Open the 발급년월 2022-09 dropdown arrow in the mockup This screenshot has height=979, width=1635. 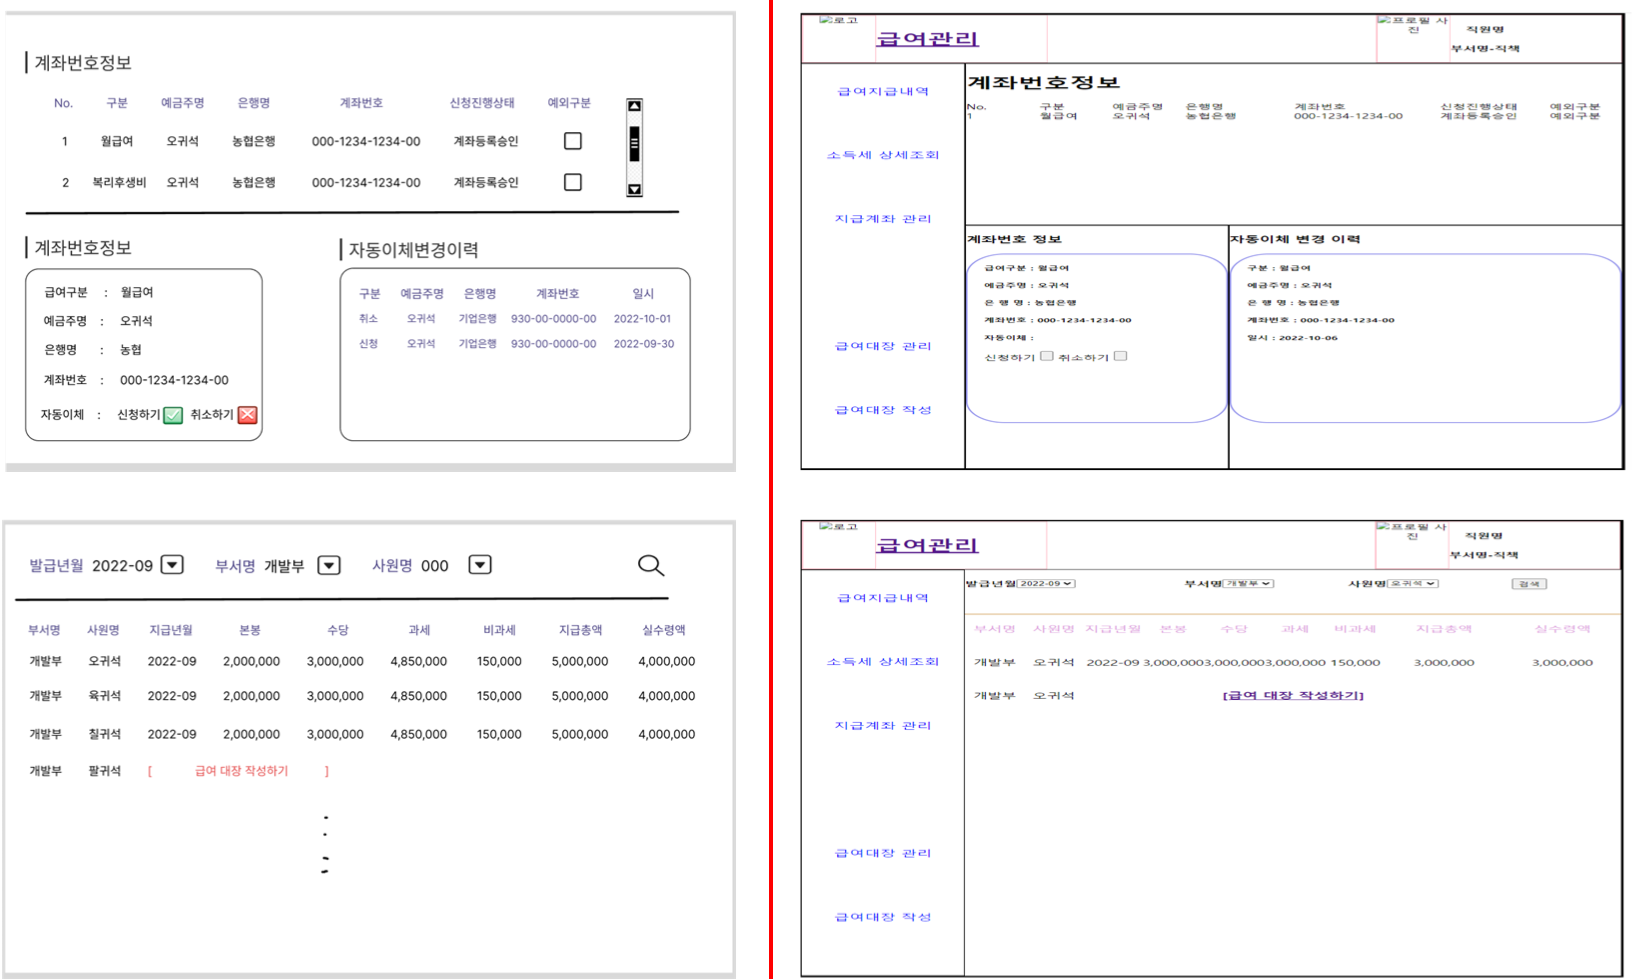coord(172,565)
